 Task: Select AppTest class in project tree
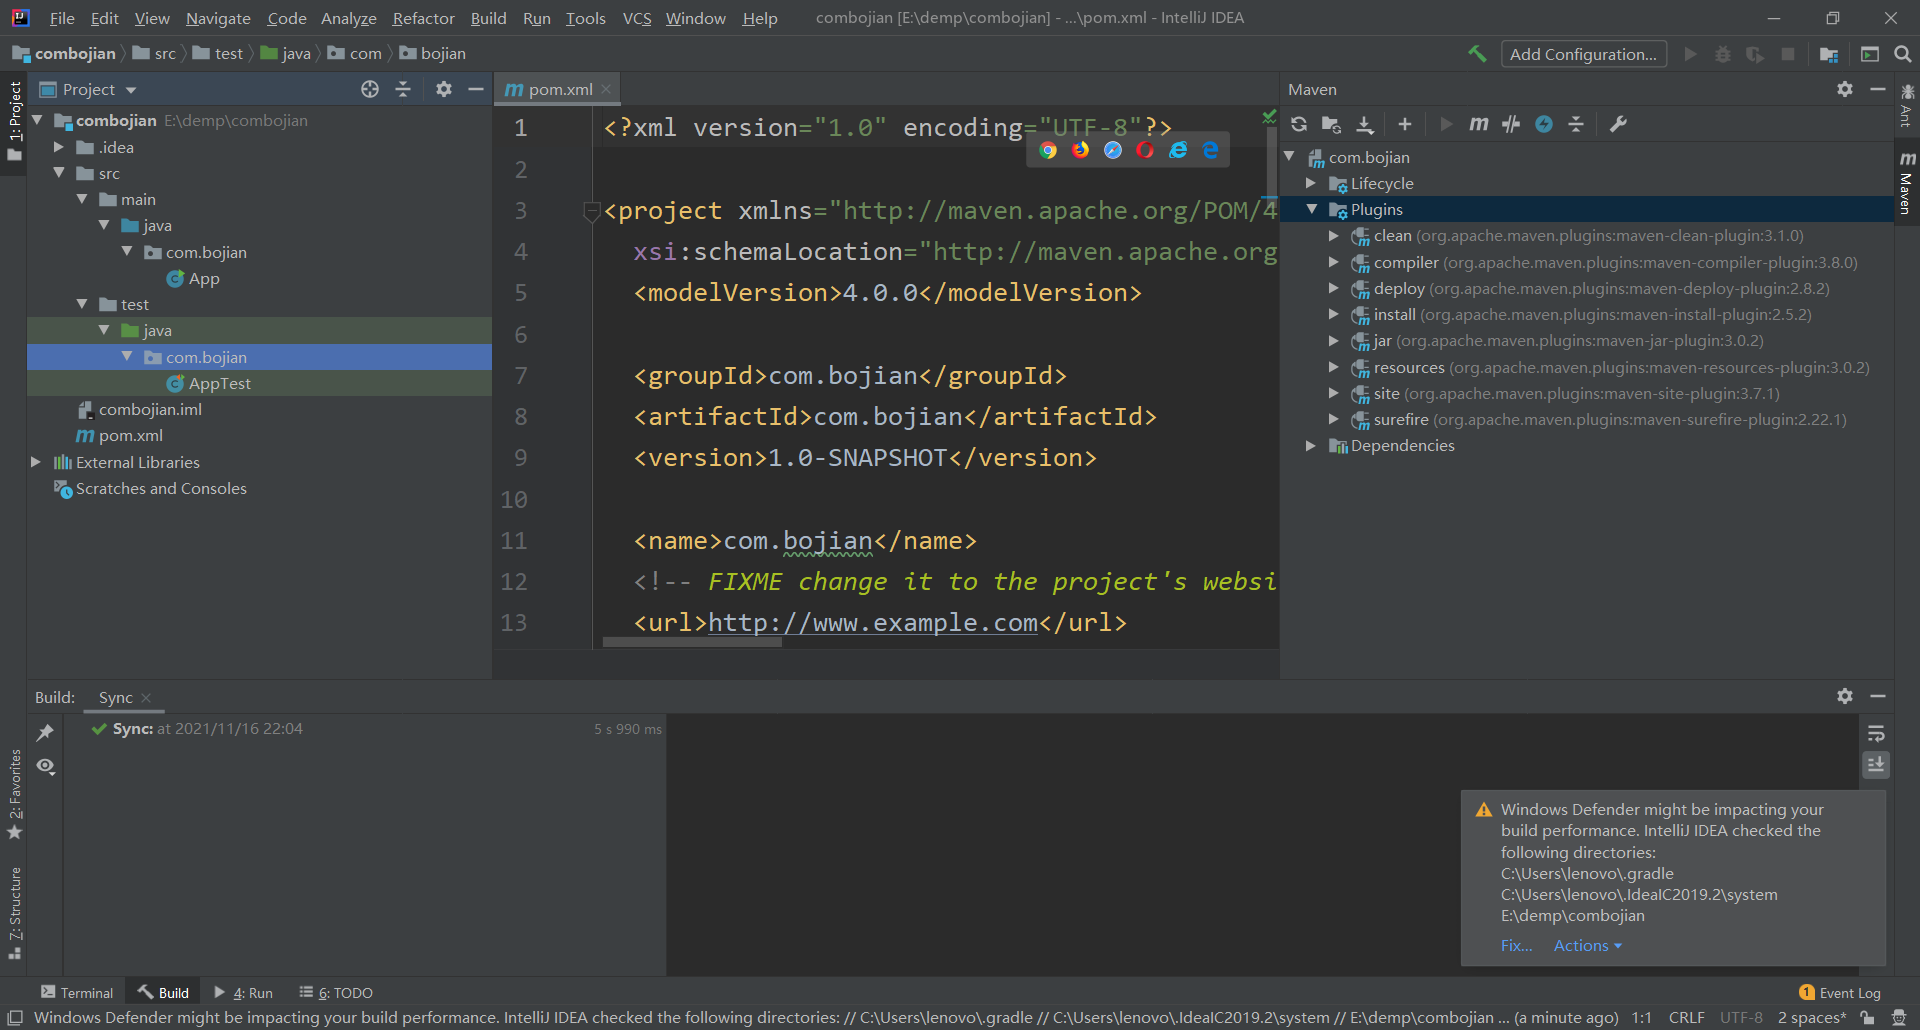tap(219, 384)
